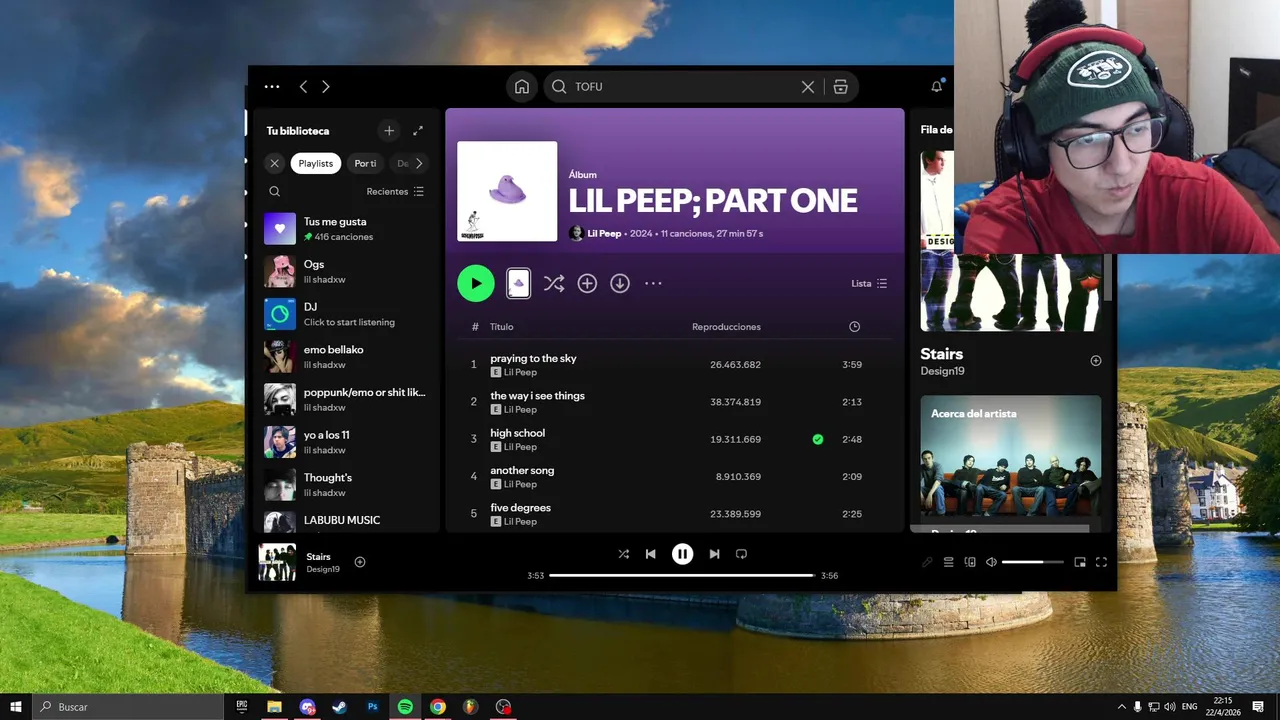Open the Tus me gusta playlist
The image size is (1280, 720).
(x=346, y=229)
